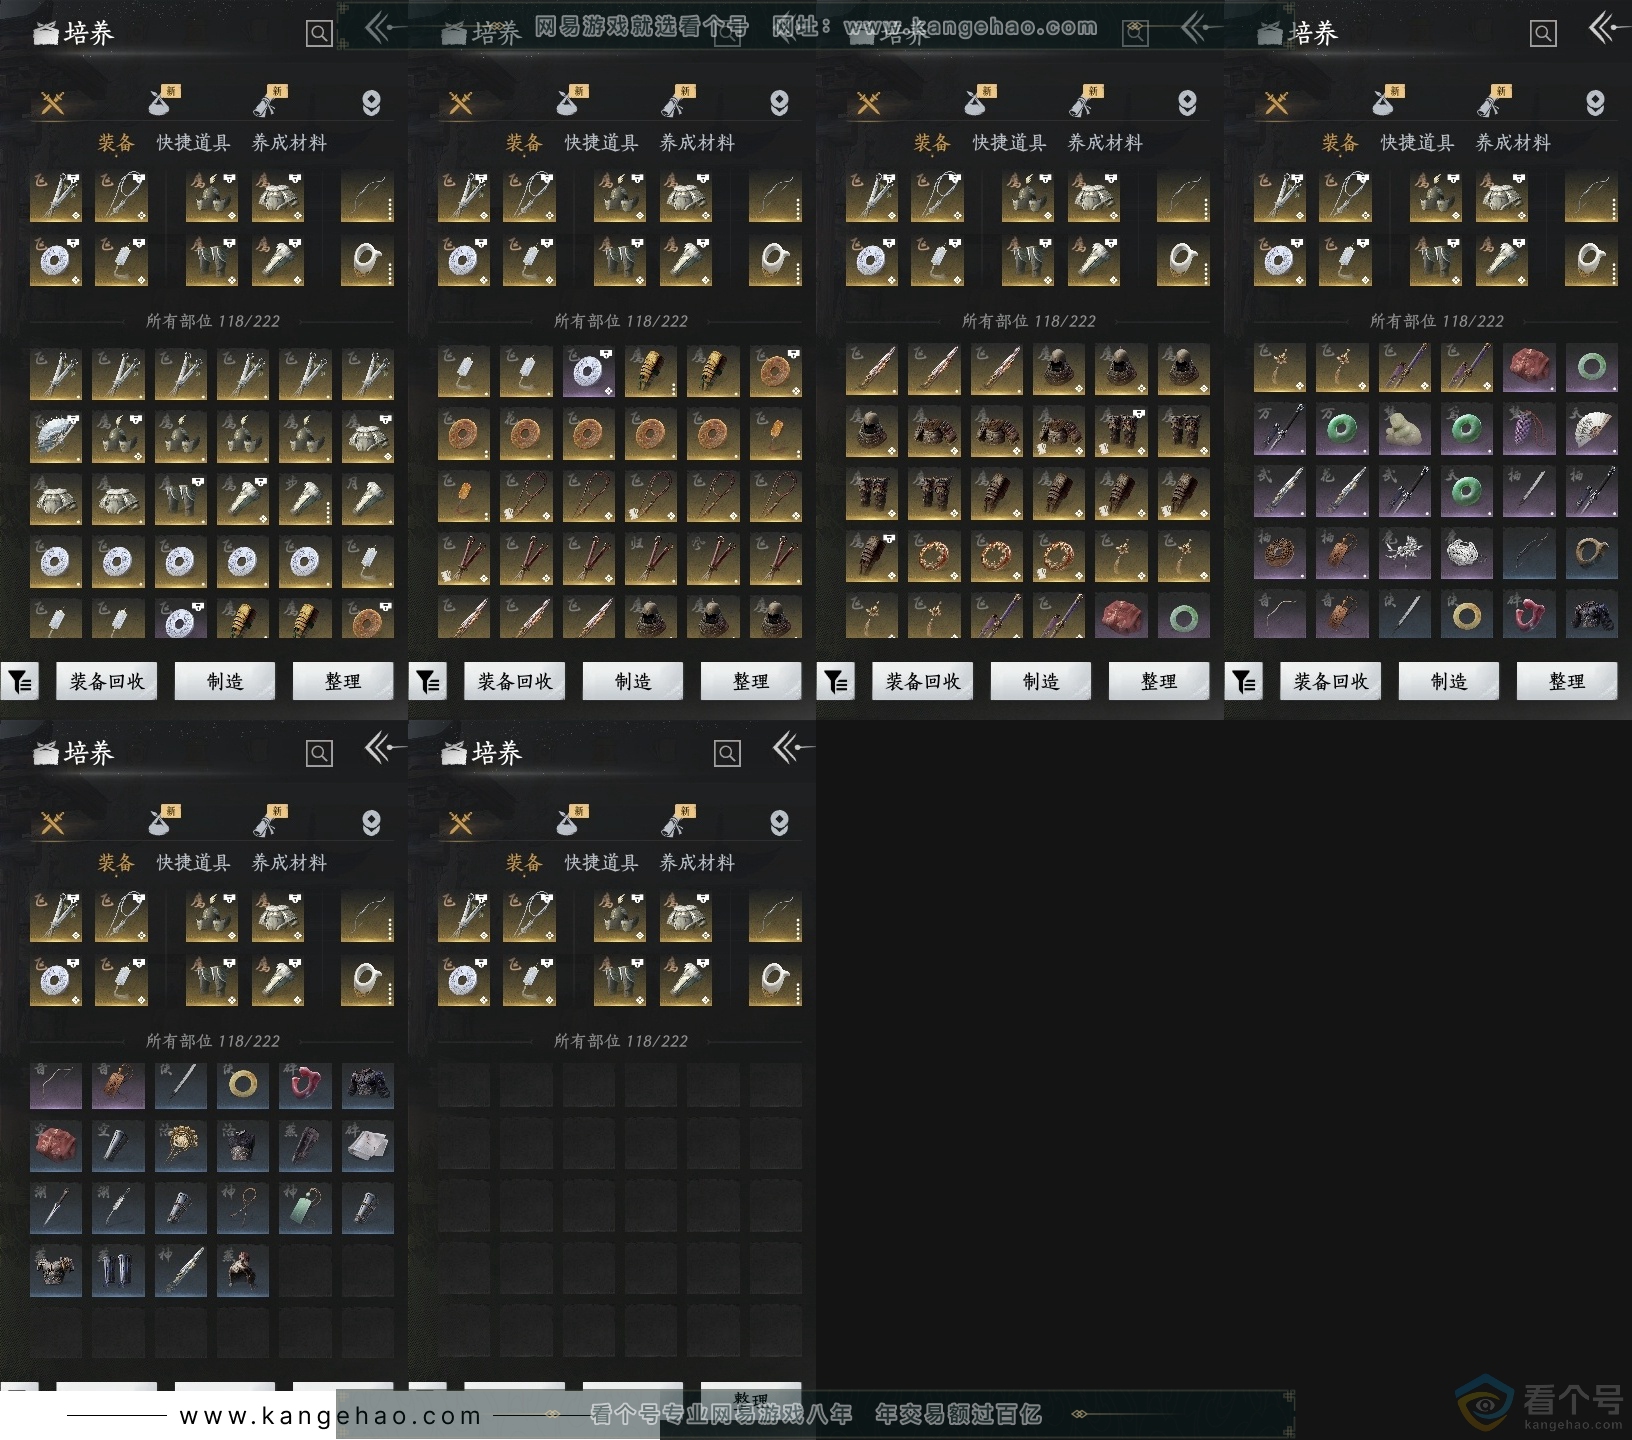1632x1440 pixels.
Task: Click 培养 title in top-left panel
Action: (89, 33)
